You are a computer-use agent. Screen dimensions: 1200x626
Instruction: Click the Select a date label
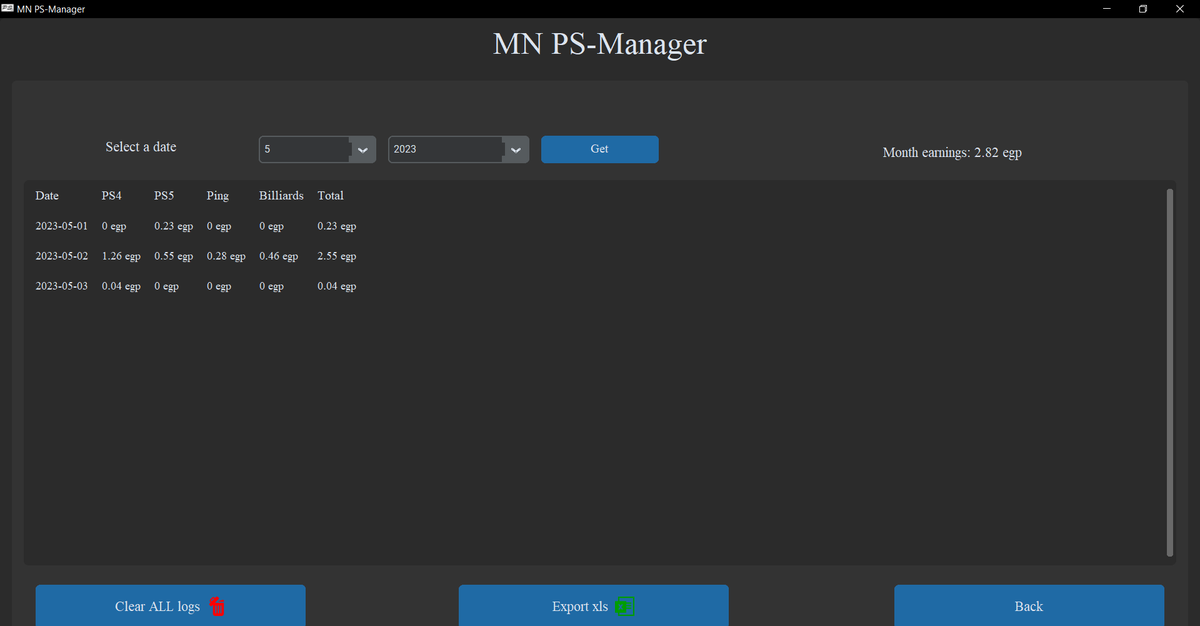[141, 147]
